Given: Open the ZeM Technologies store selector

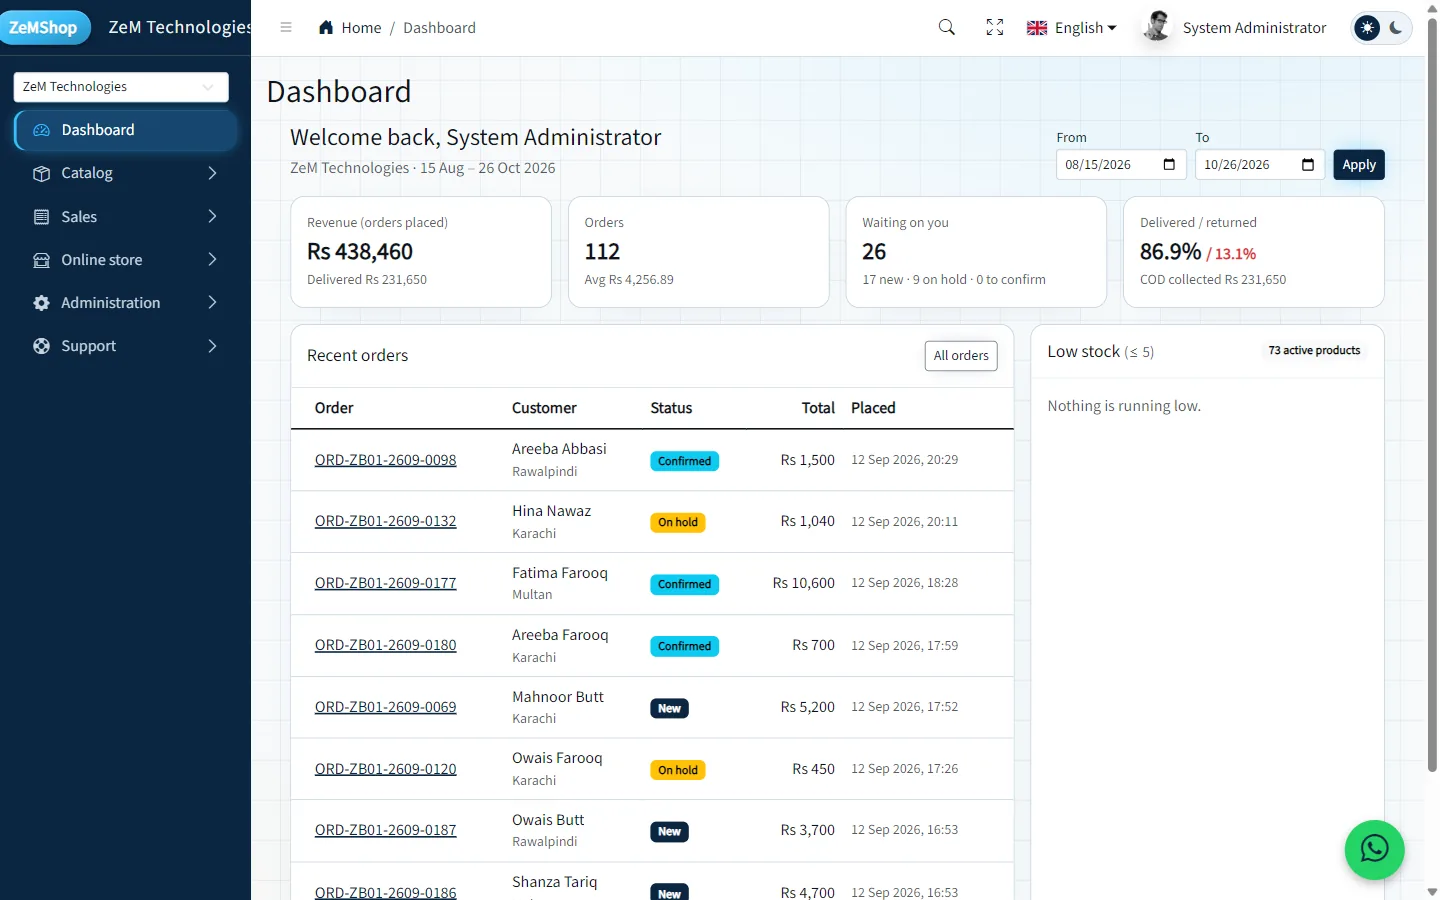Looking at the screenshot, I should [121, 87].
